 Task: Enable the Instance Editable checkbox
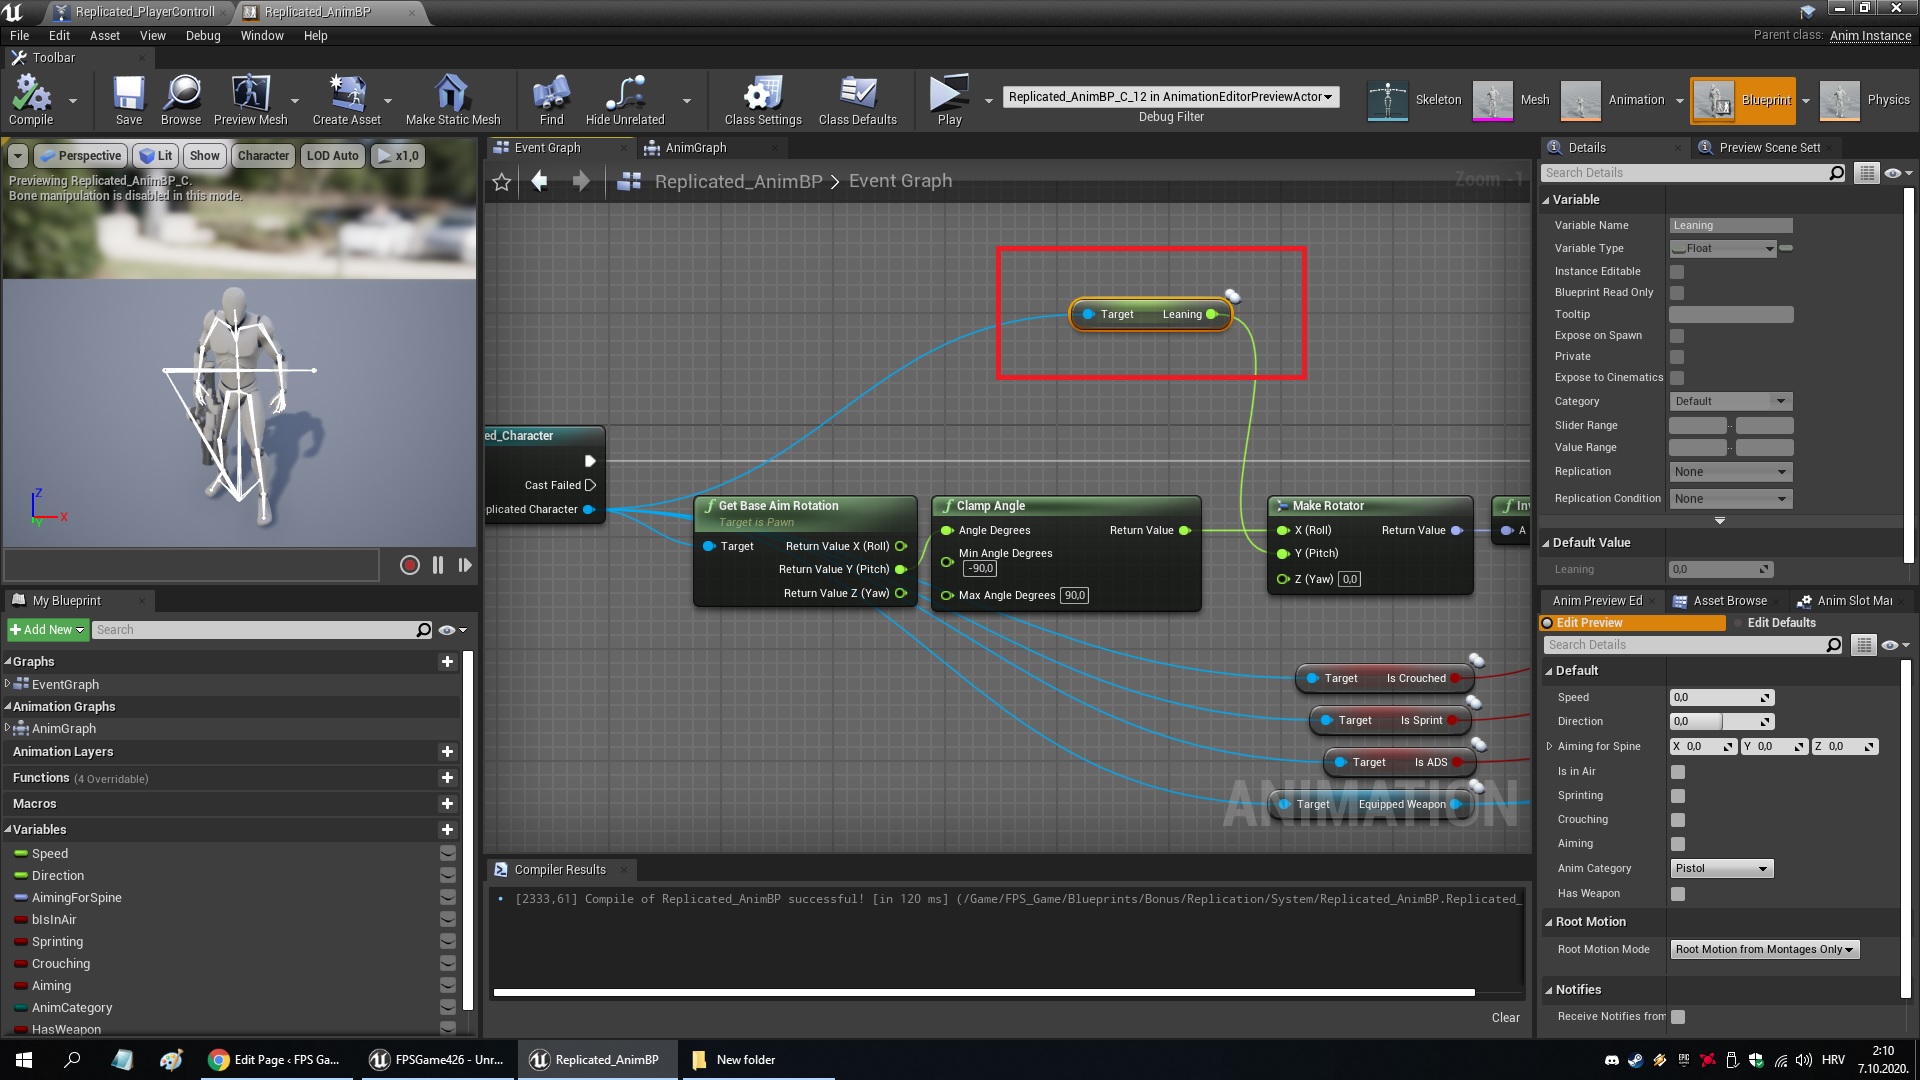click(1677, 271)
